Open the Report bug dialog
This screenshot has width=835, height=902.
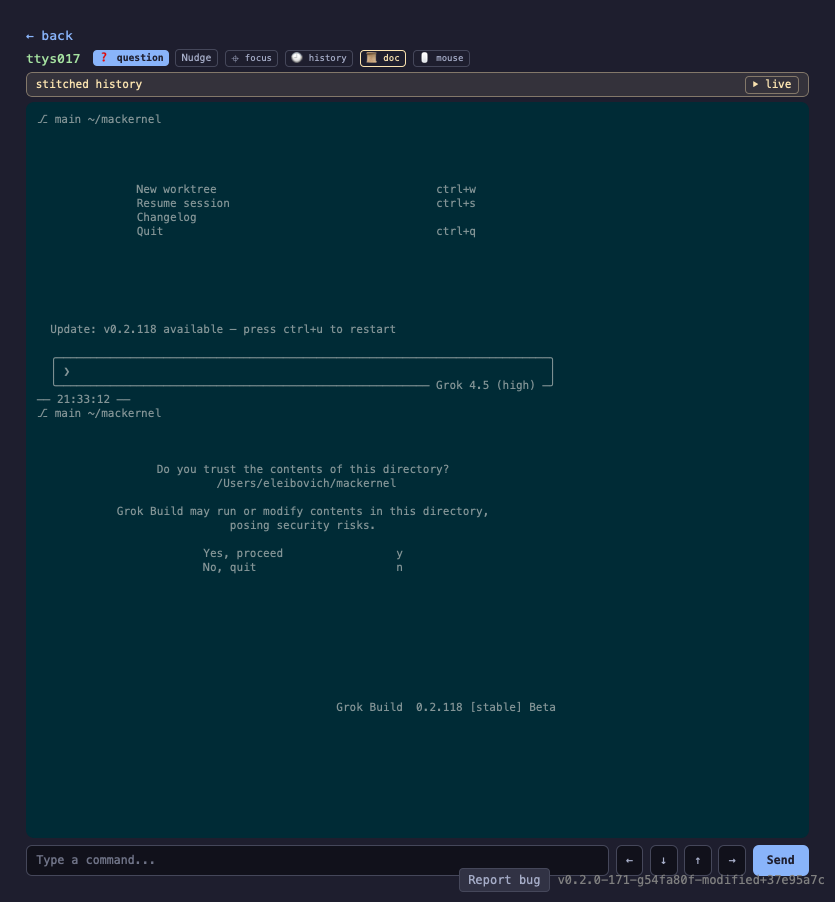(504, 880)
